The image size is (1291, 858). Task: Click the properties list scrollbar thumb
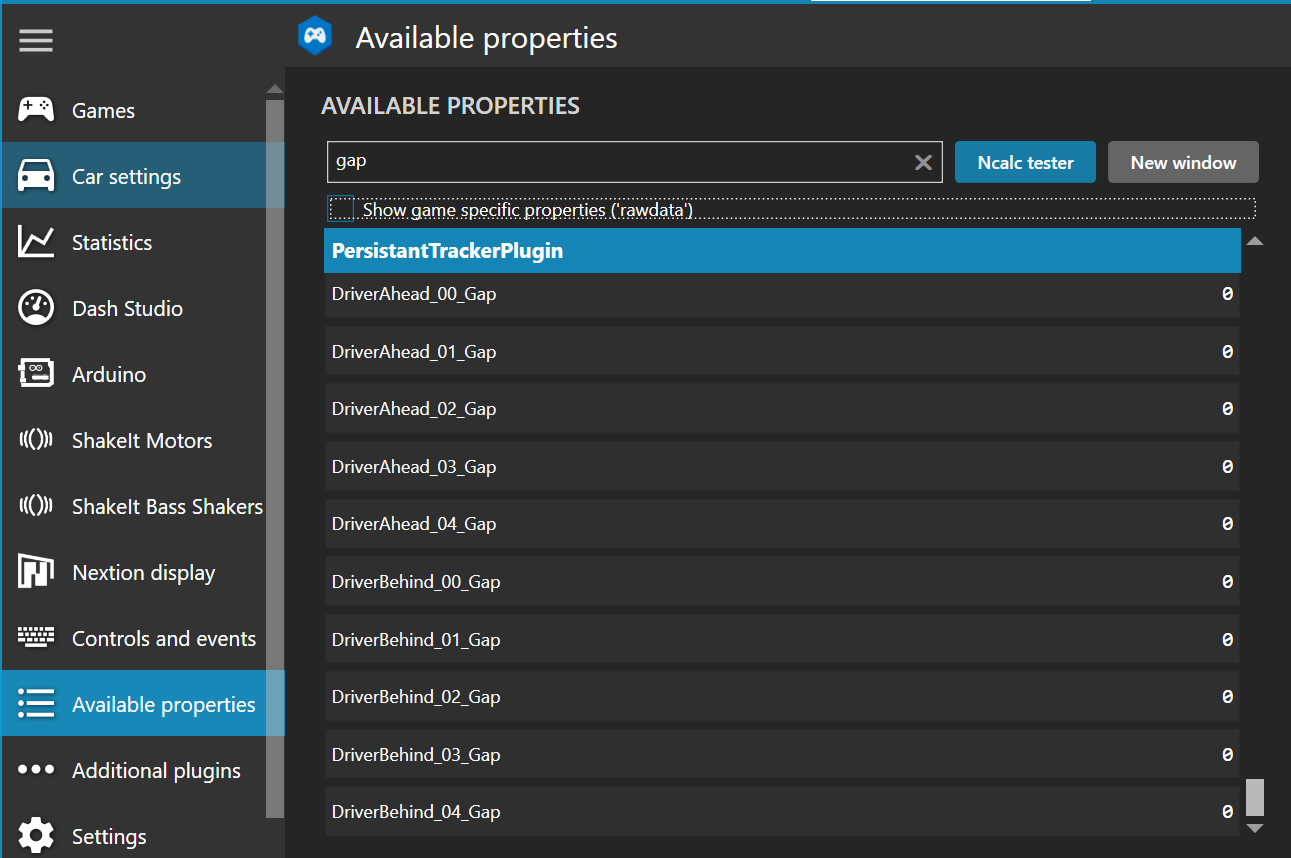1255,797
